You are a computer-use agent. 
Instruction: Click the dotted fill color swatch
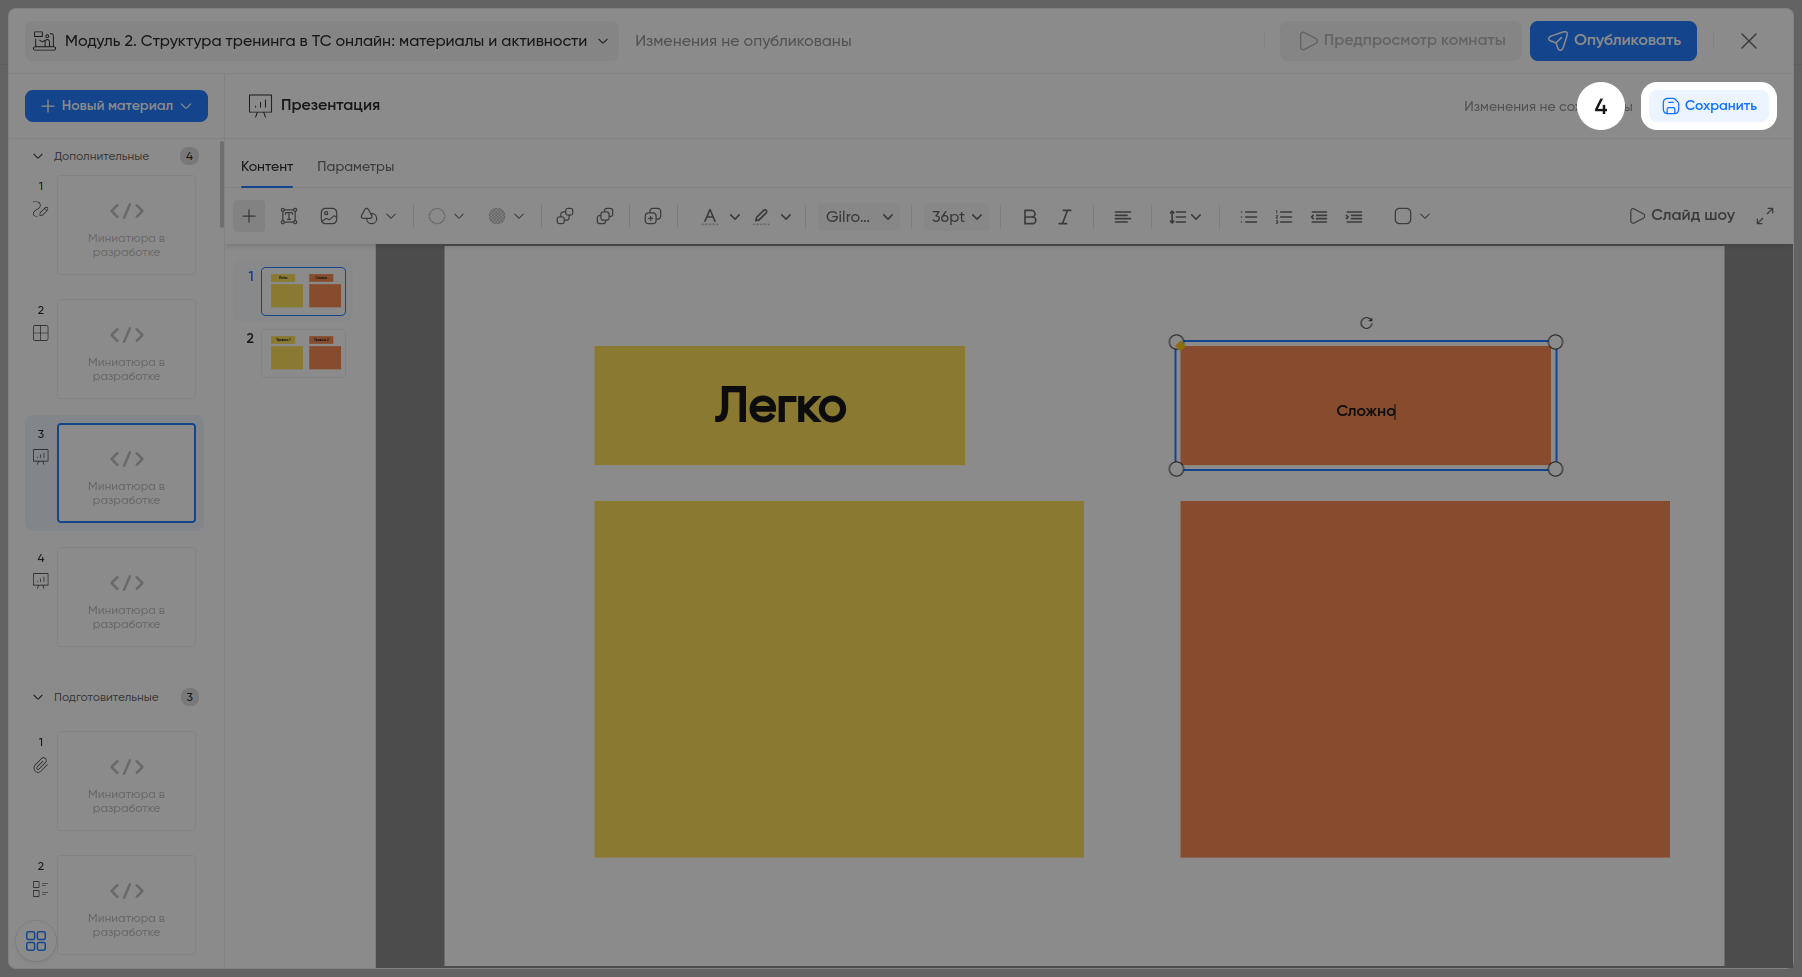497,216
